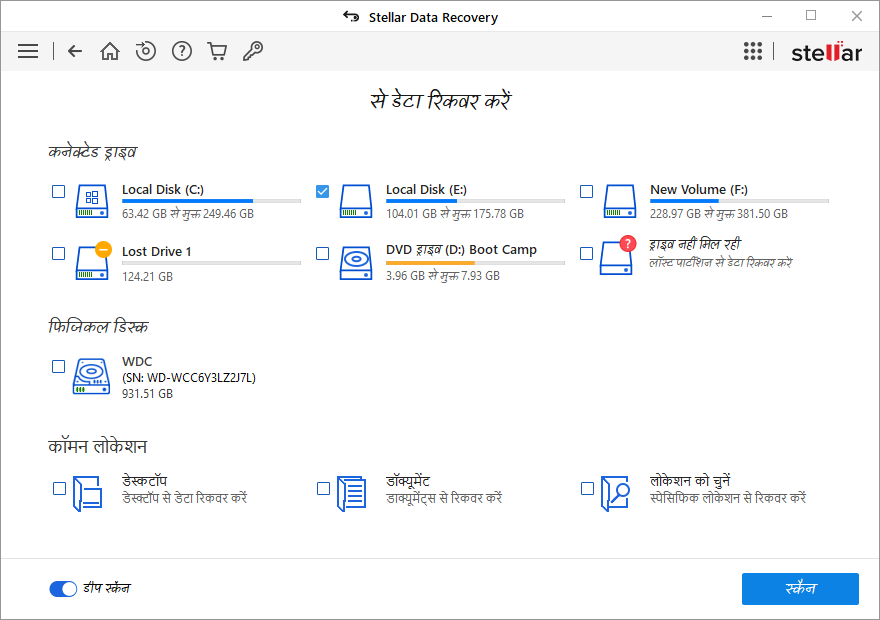Open the Help question mark icon
The image size is (880, 620).
click(x=182, y=51)
